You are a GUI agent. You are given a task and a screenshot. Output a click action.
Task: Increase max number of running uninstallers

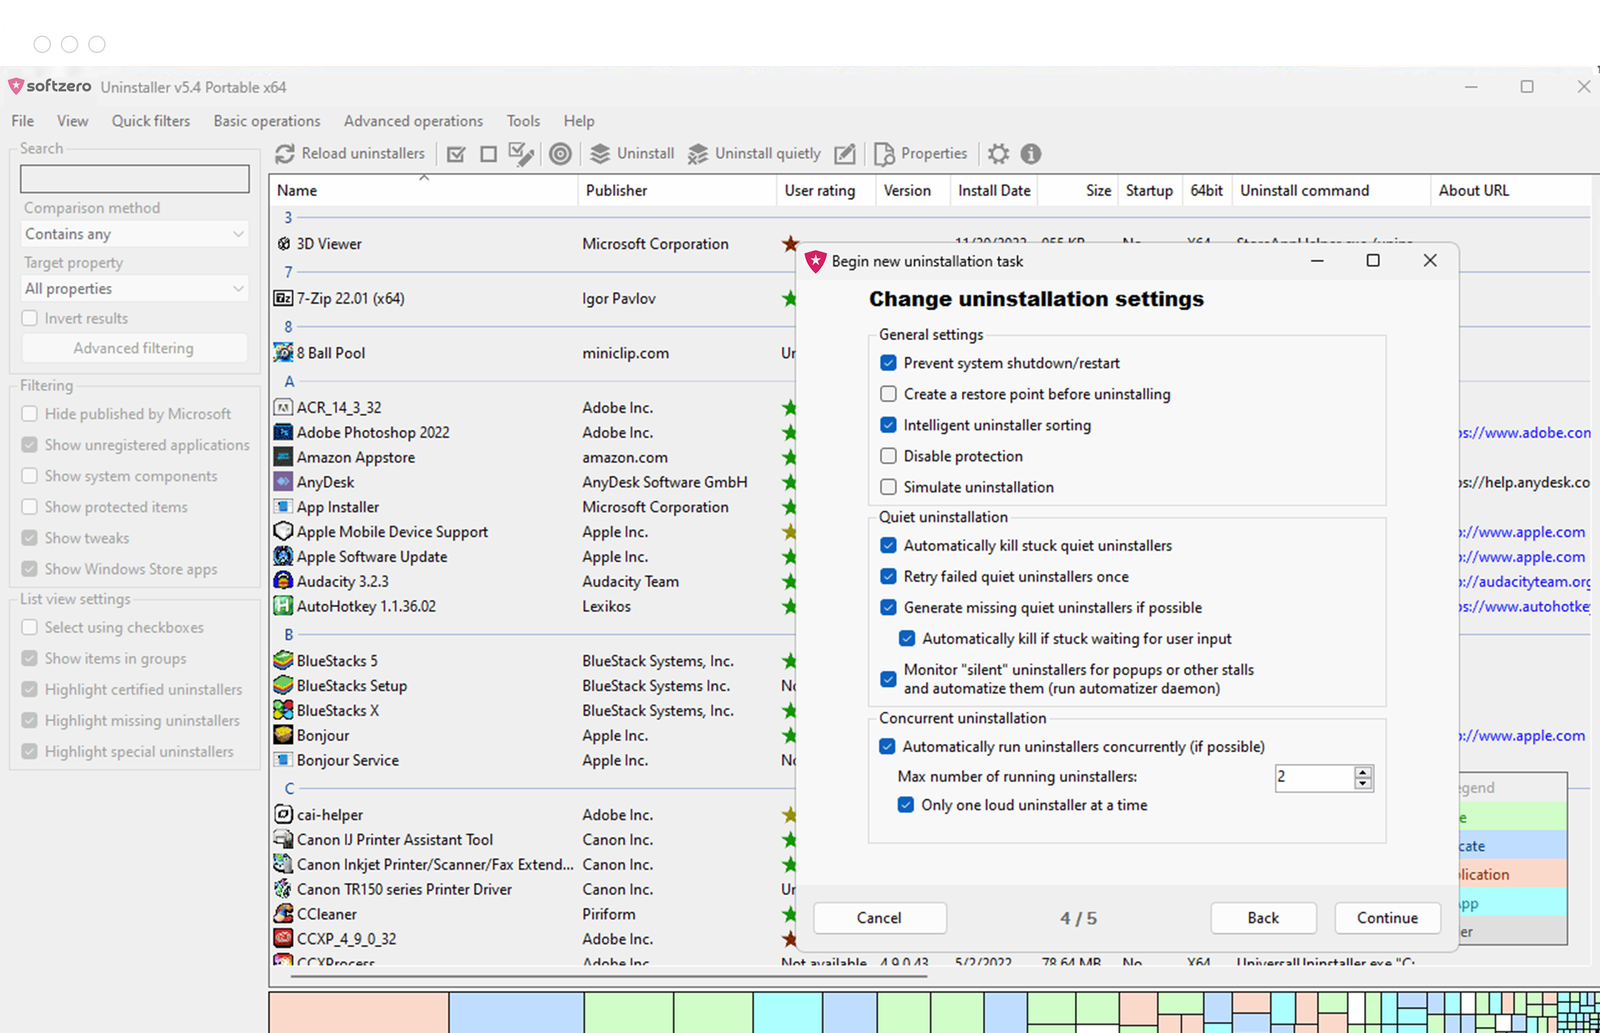[1363, 771]
